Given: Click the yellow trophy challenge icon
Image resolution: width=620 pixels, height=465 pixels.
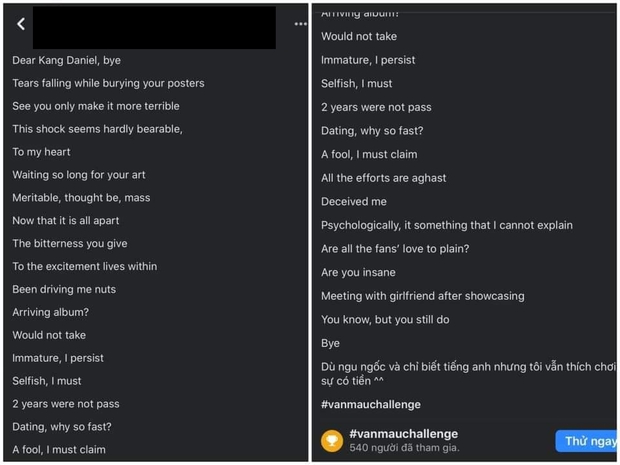Looking at the screenshot, I should [x=332, y=440].
